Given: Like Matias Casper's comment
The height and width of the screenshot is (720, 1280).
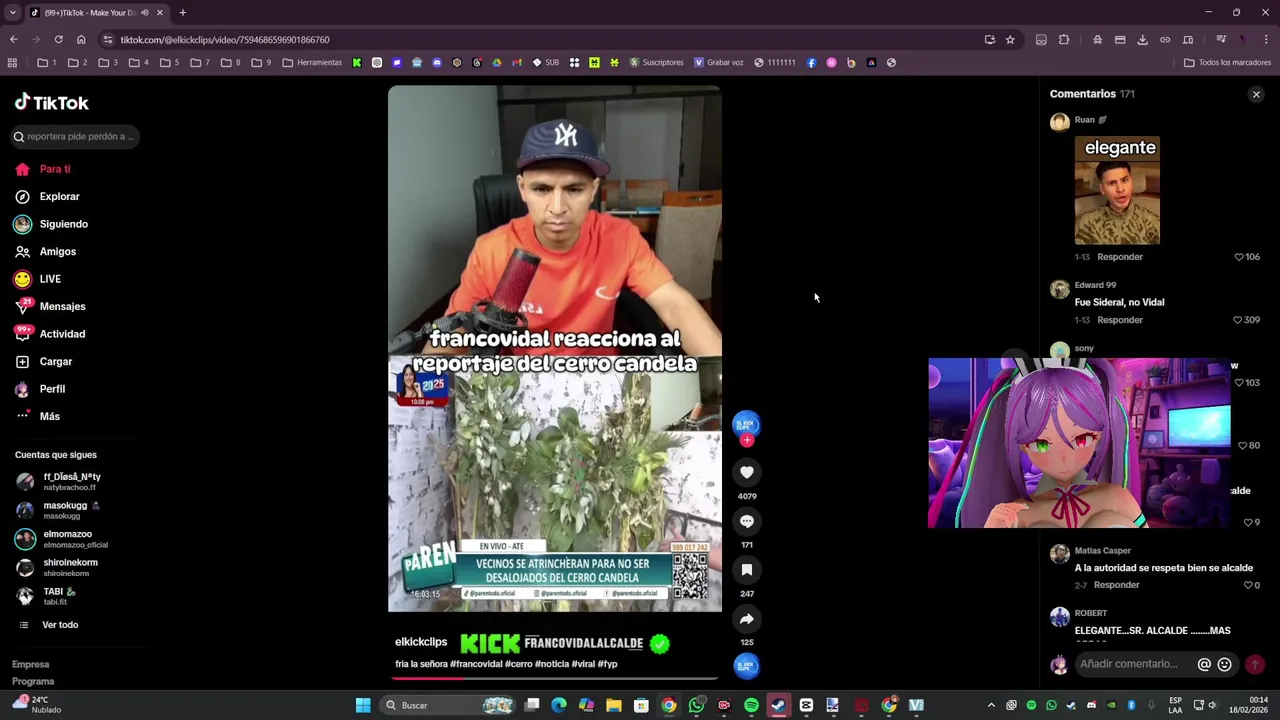Looking at the screenshot, I should coord(1250,585).
